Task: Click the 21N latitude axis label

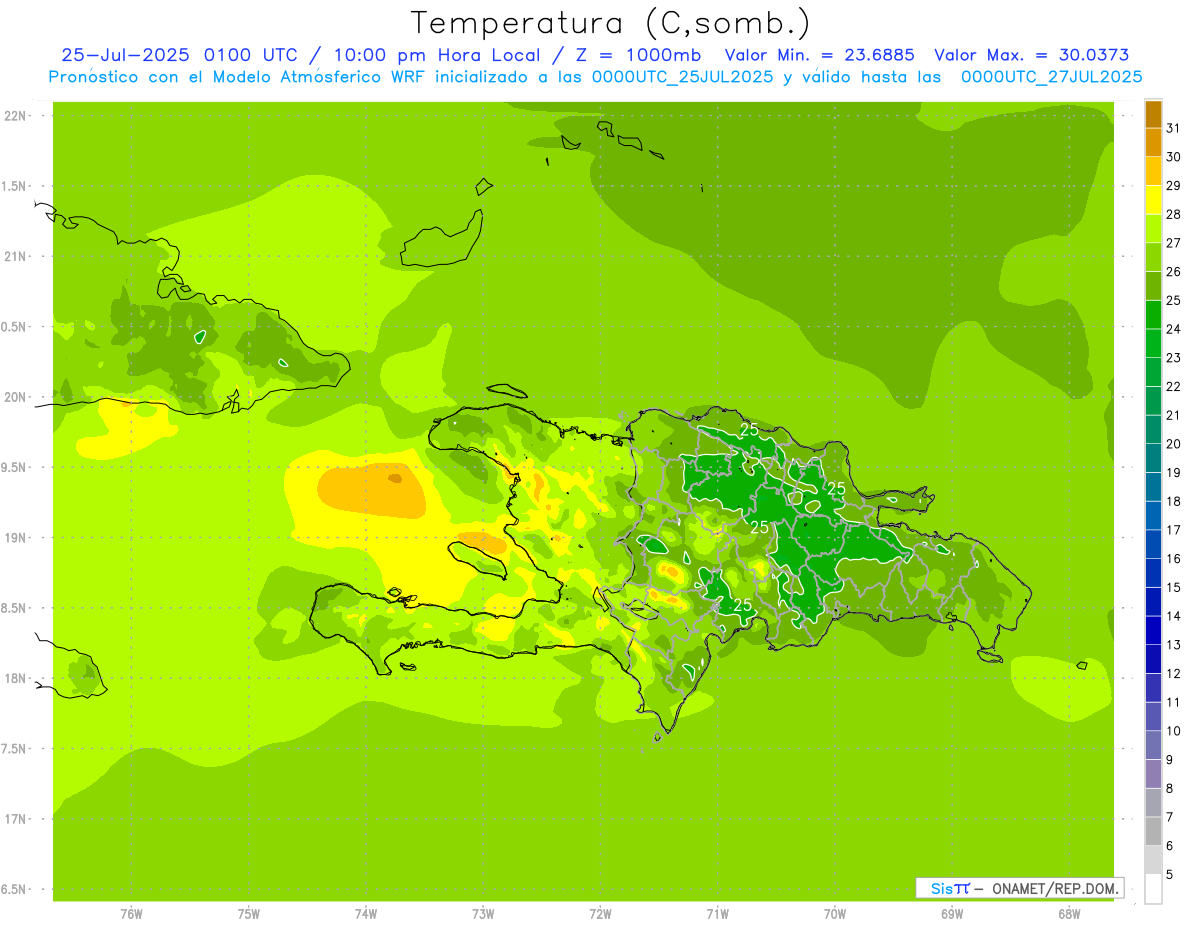Action: 15,256
